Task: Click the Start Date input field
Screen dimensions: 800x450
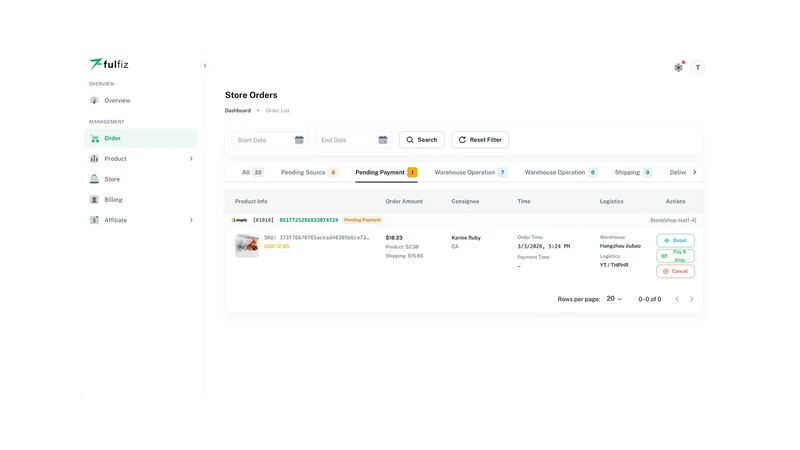Action: 270,140
